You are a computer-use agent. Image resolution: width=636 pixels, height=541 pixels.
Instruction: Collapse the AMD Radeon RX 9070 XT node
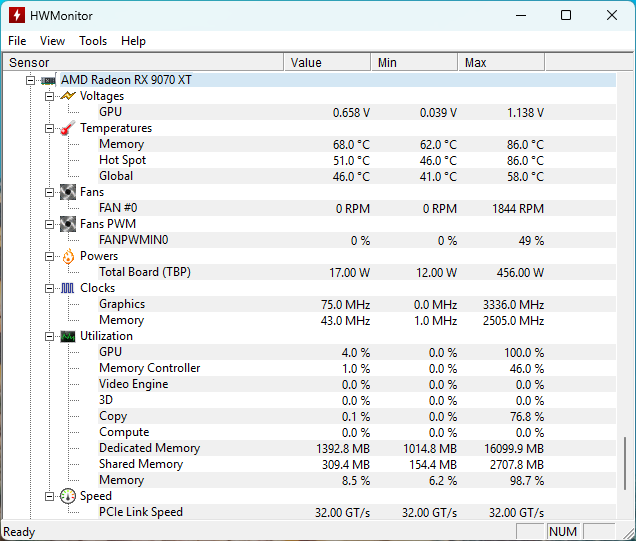point(30,80)
